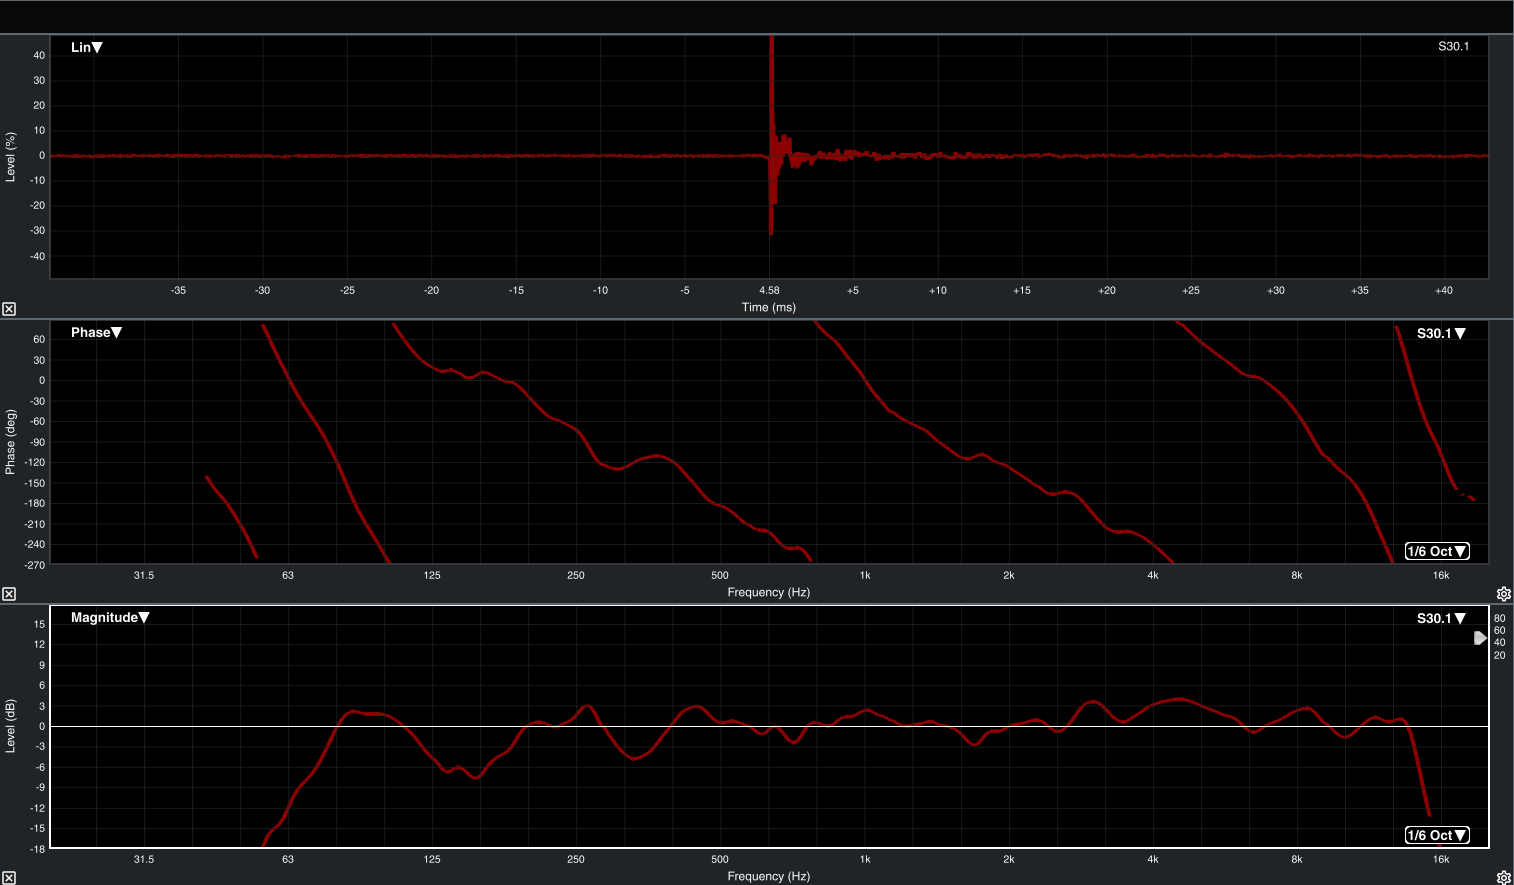This screenshot has height=885, width=1514.
Task: Click the Time (ms) axis label
Action: point(768,307)
